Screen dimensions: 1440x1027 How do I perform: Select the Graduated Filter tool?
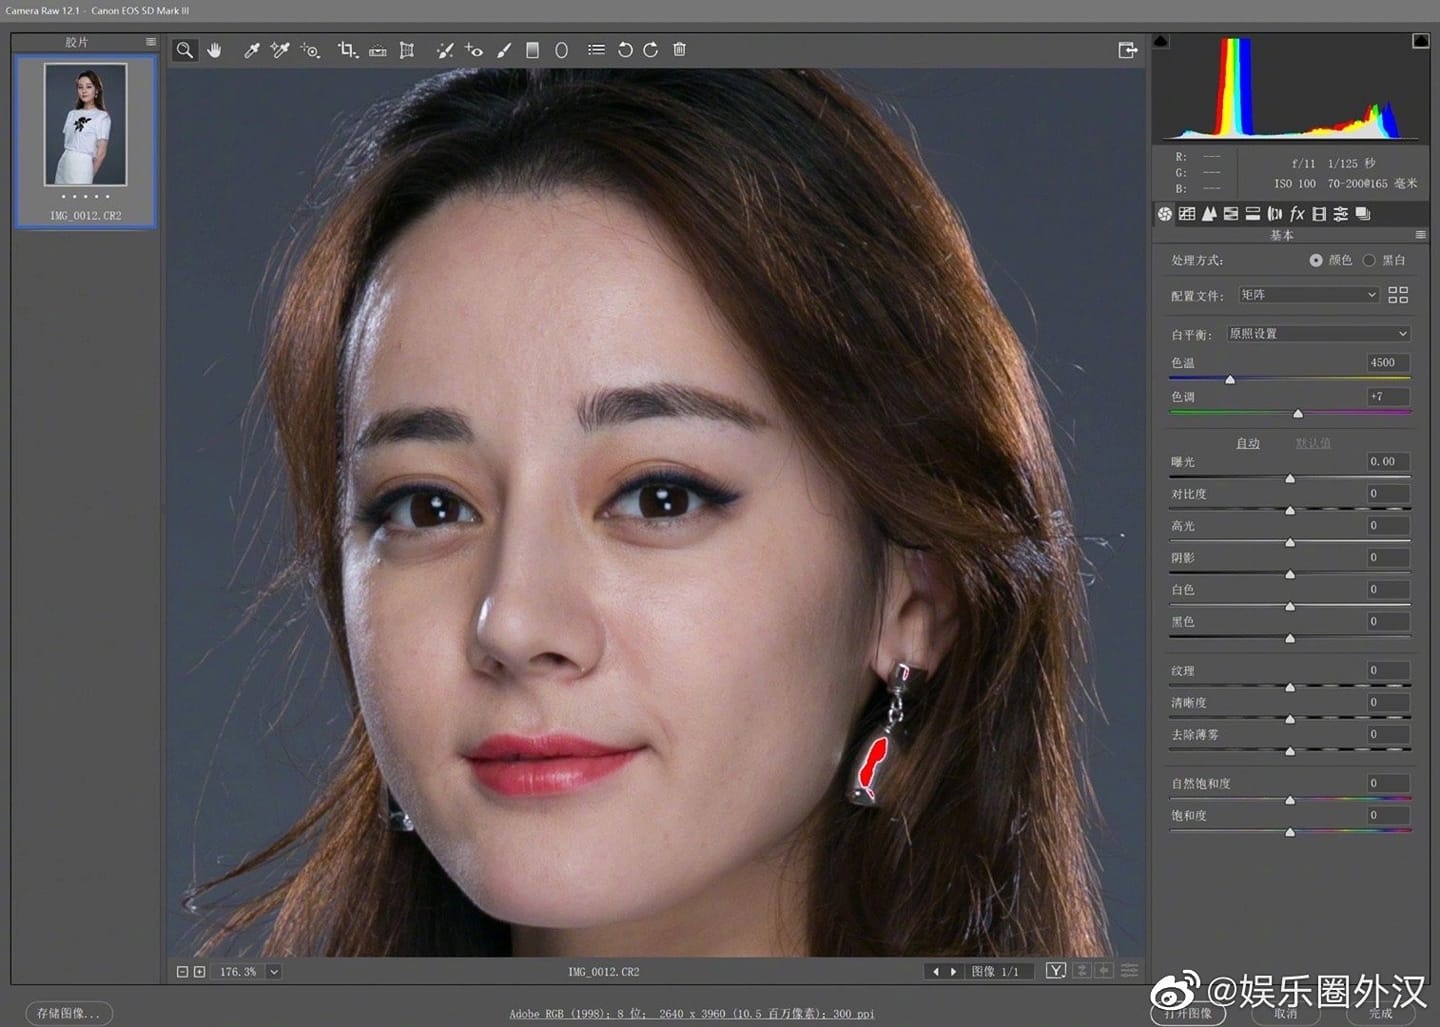[x=533, y=50]
